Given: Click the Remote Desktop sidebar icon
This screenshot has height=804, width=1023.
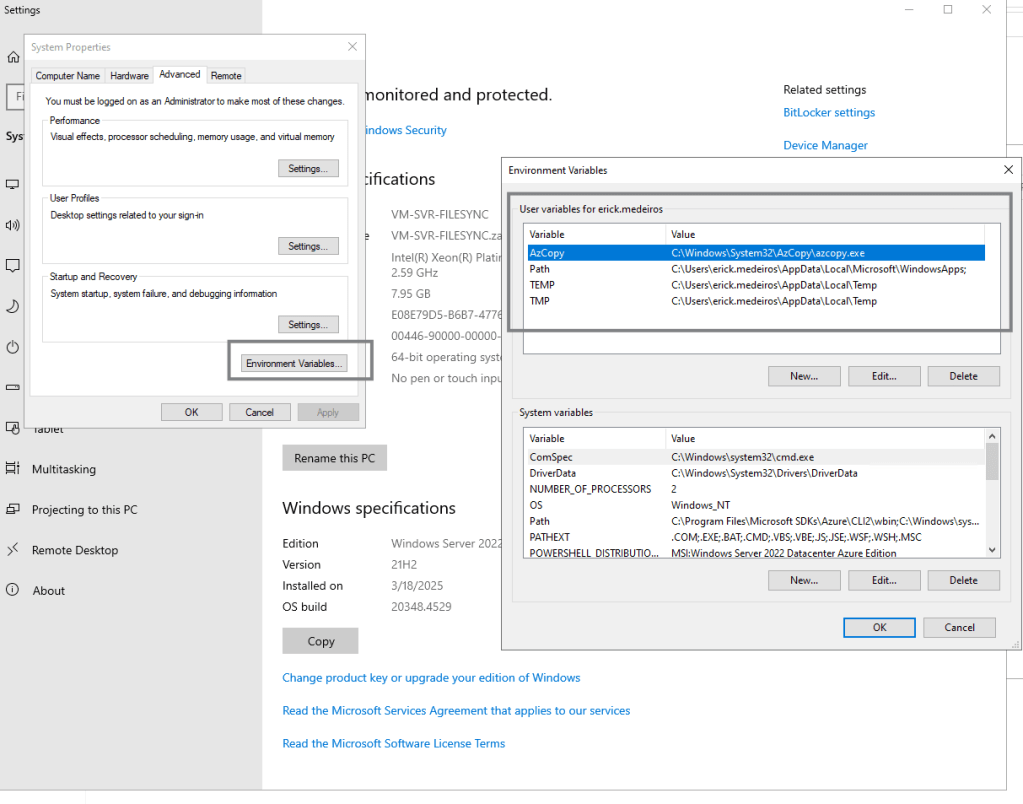Looking at the screenshot, I should 13,550.
